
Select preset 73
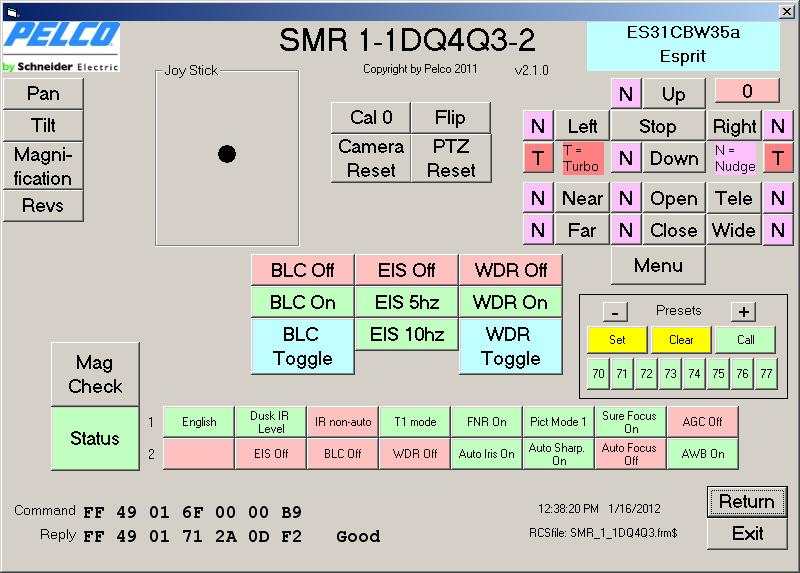(670, 374)
